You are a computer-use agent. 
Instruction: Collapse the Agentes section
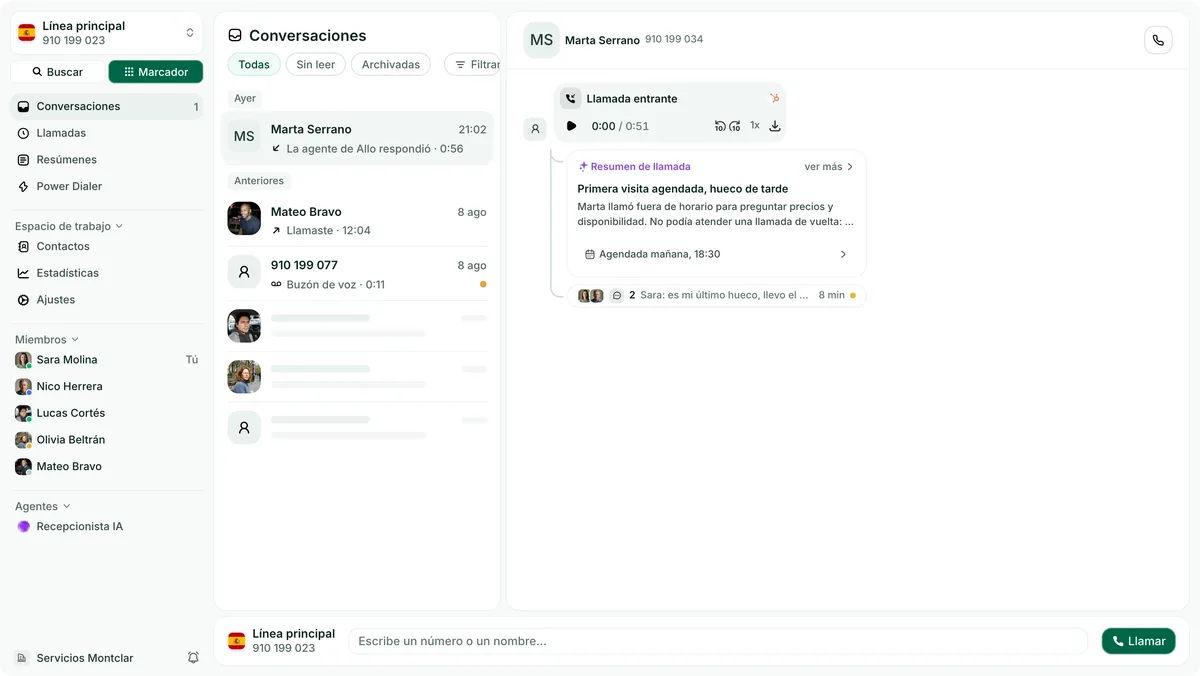(x=43, y=506)
